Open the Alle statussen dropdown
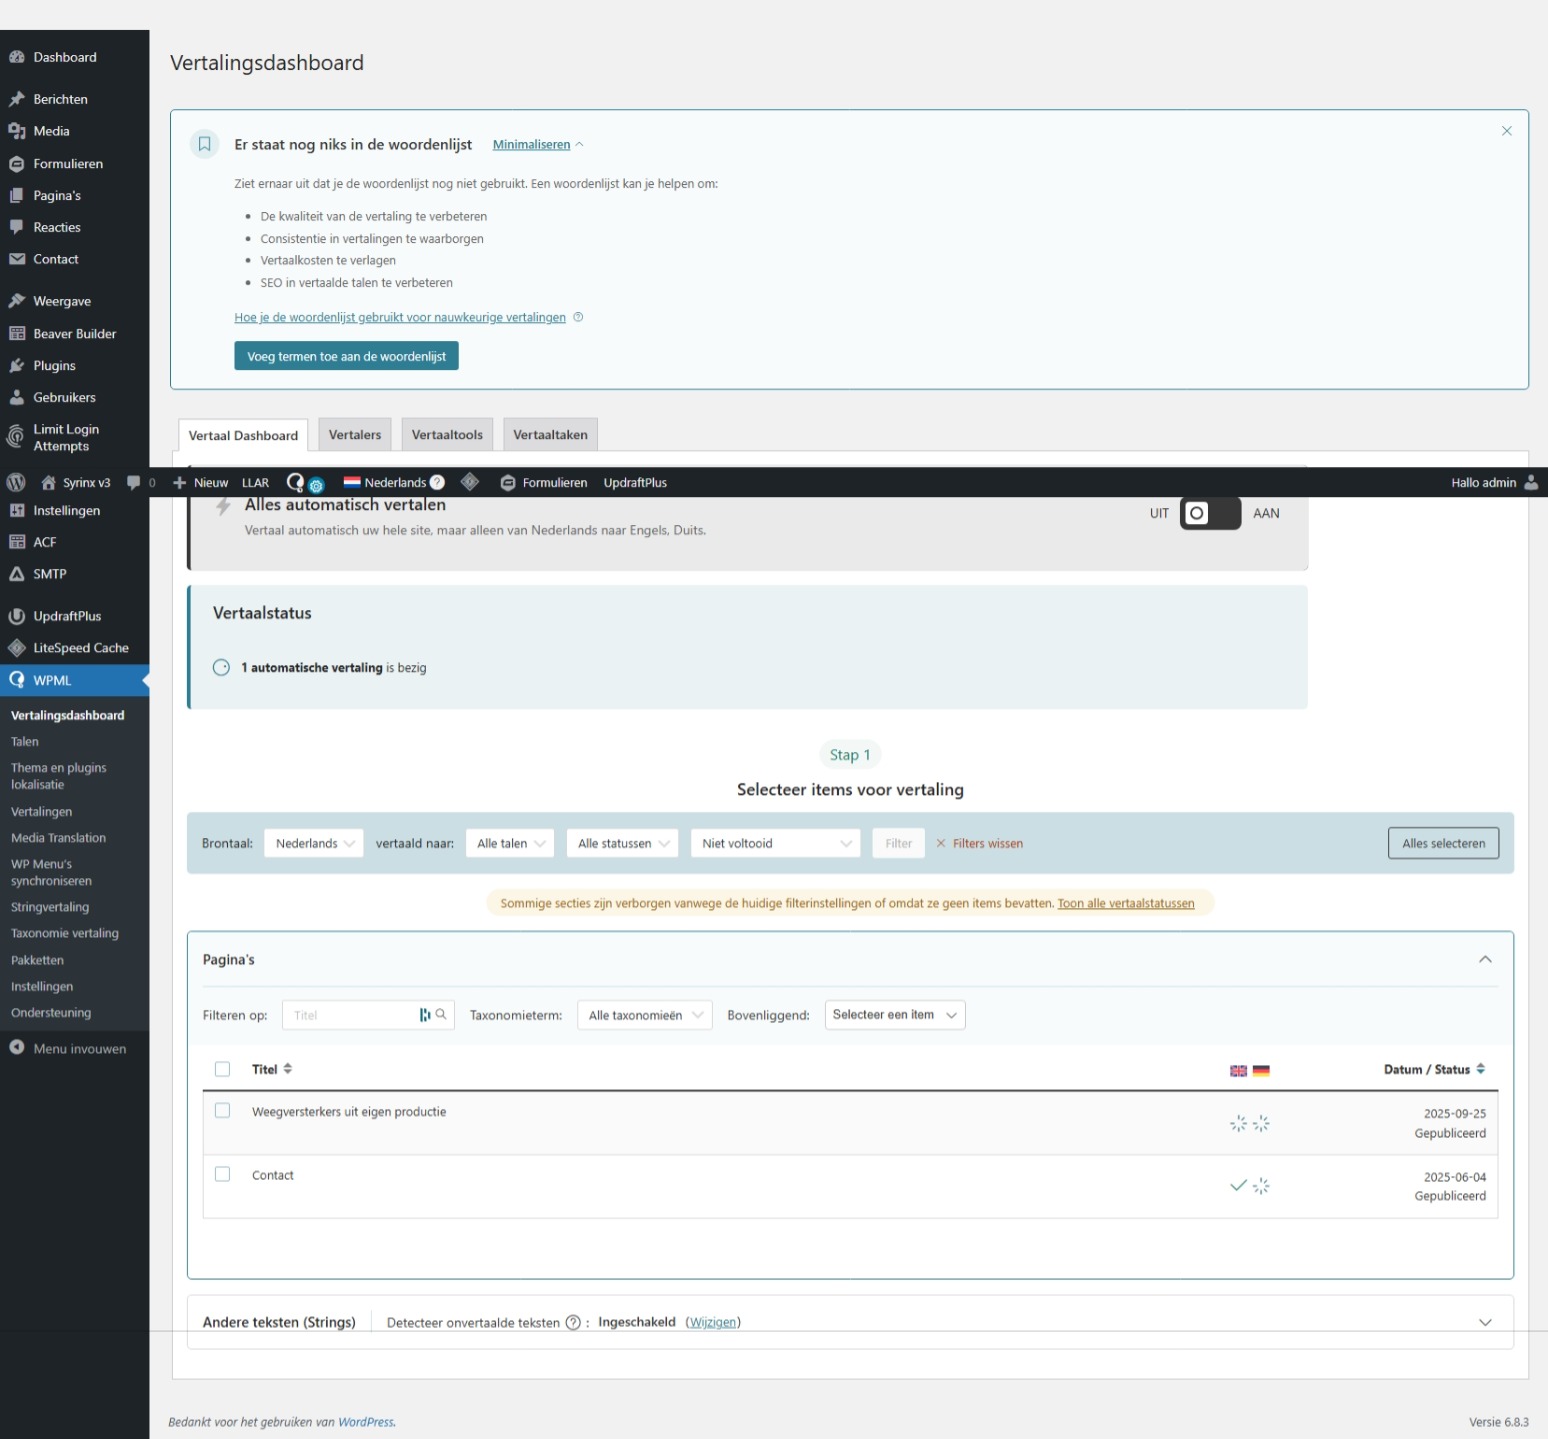Screen dimensions: 1548x1439 [622, 843]
